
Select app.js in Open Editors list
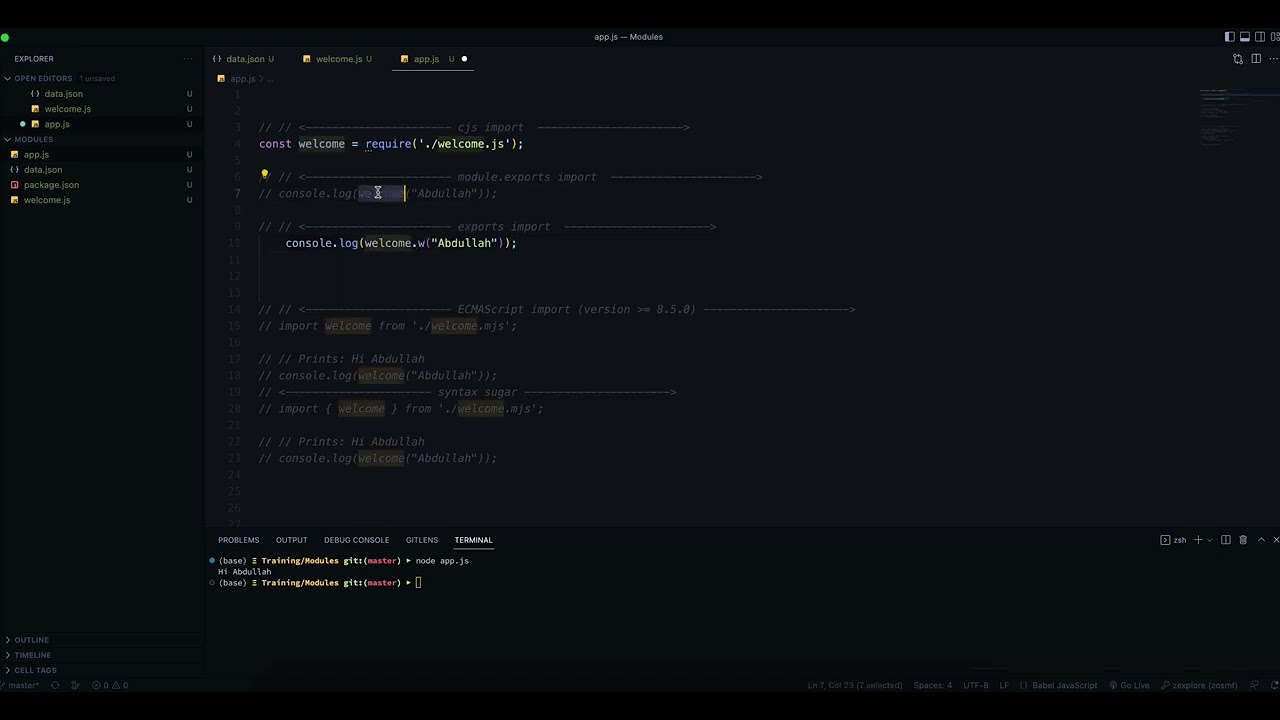(x=100, y=124)
